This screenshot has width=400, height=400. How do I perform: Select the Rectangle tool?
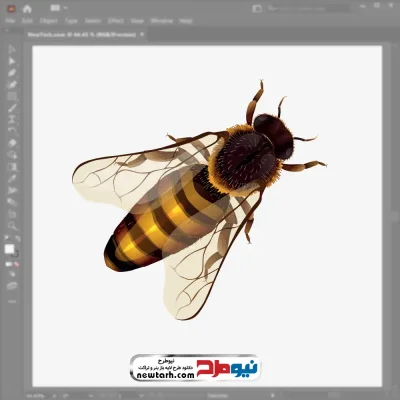point(12,96)
